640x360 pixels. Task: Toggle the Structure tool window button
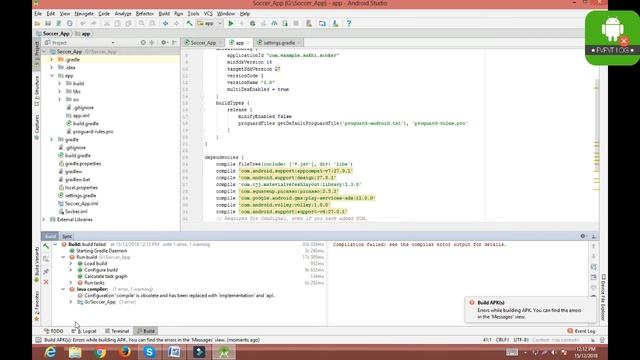click(37, 91)
